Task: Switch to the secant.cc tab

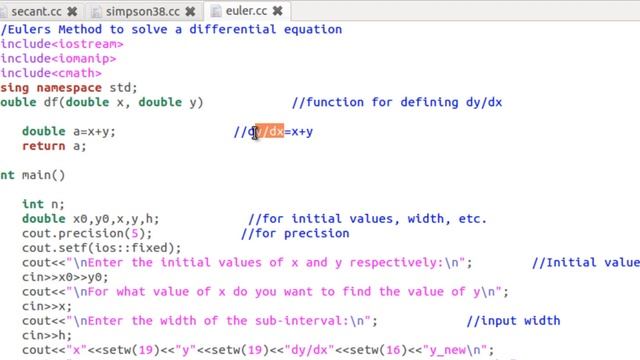Action: [36, 11]
